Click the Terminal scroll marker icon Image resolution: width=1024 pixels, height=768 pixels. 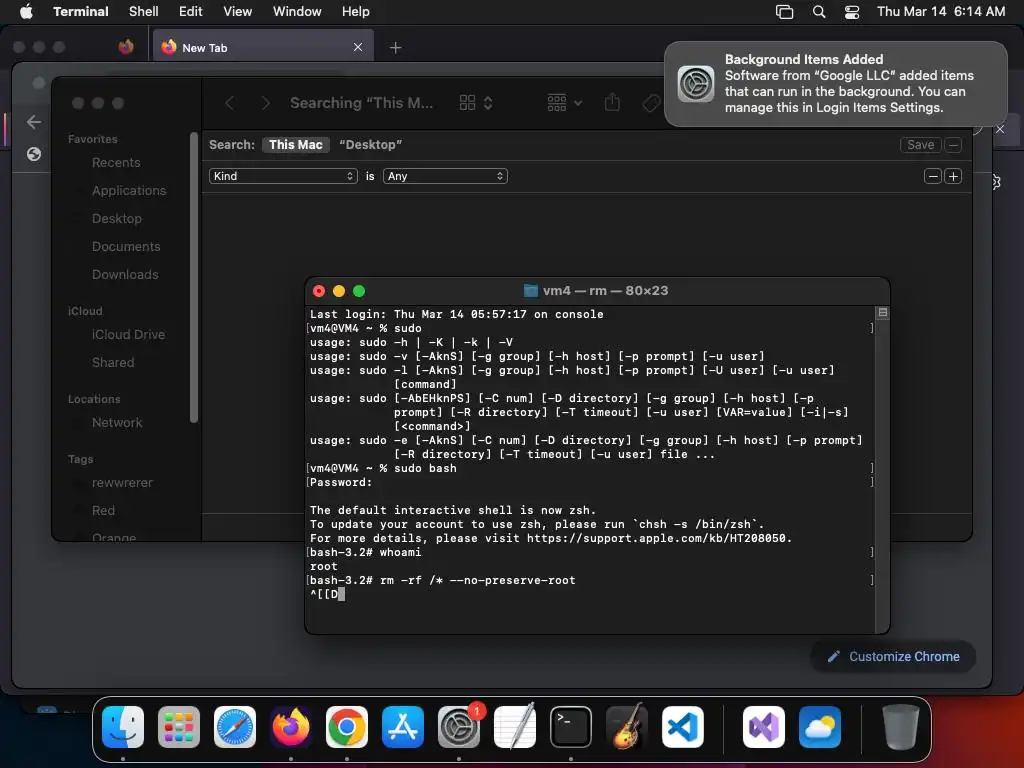tap(882, 313)
